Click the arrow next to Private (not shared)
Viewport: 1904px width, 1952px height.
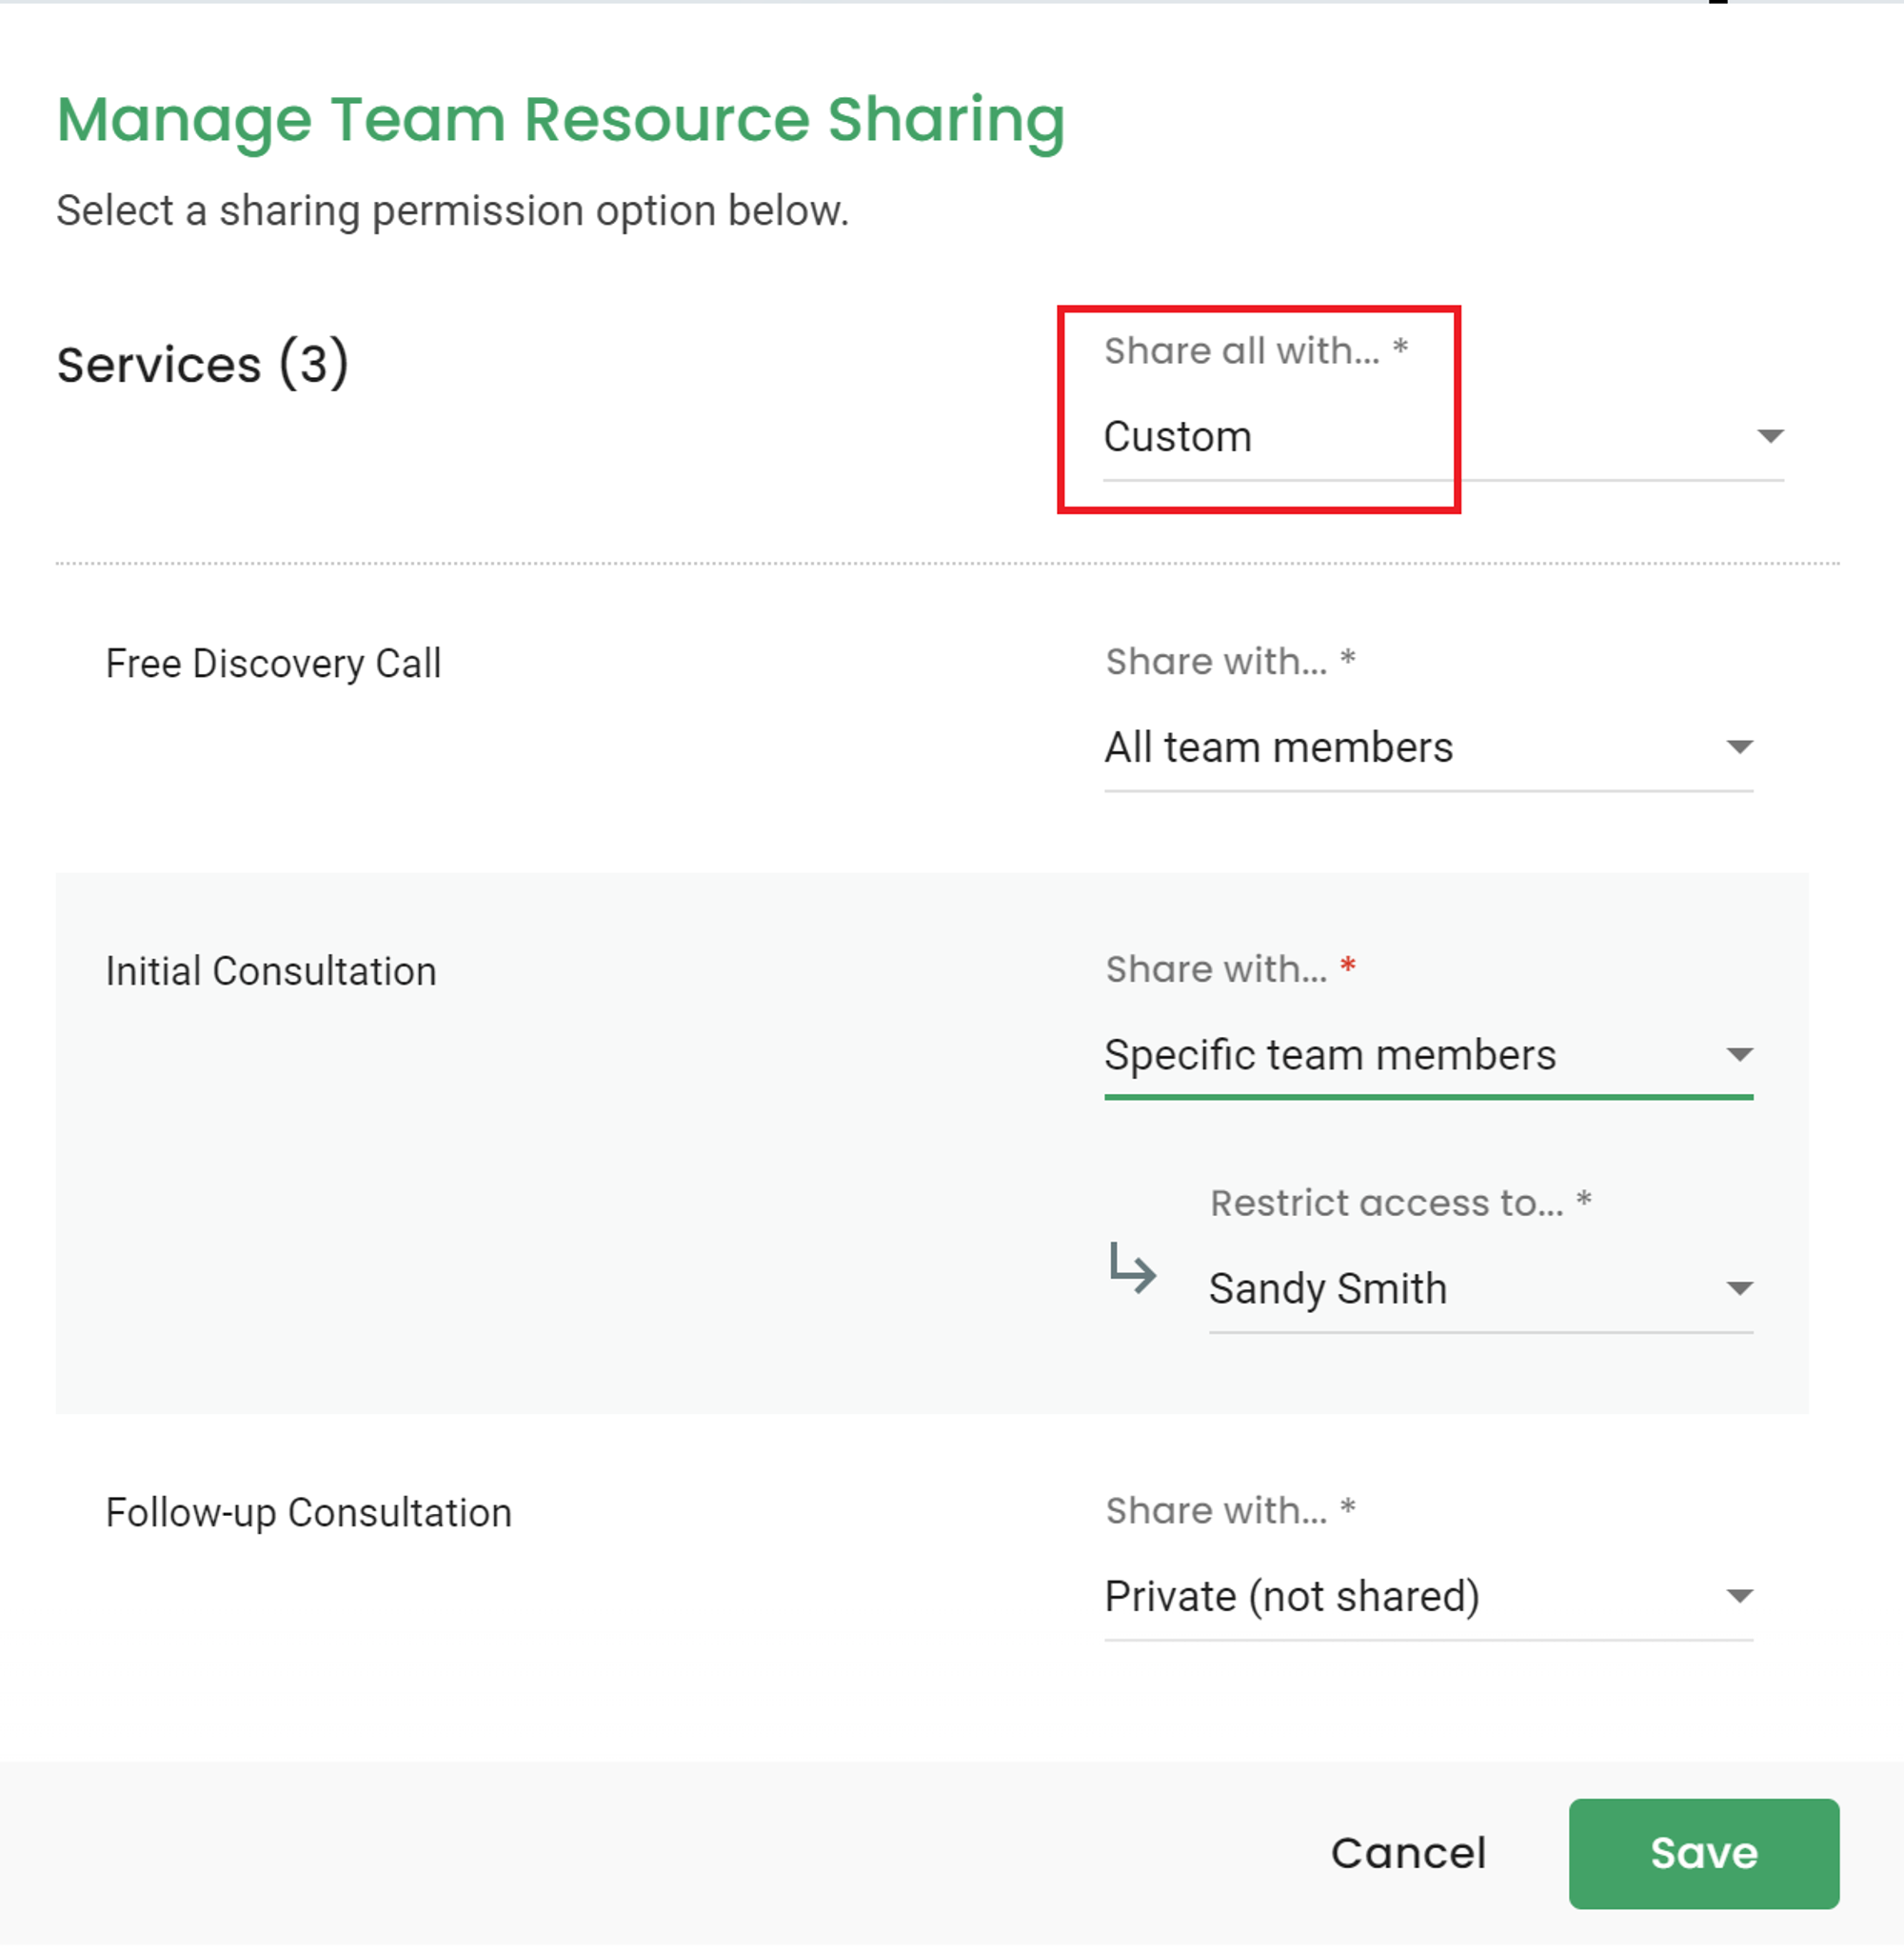1739,1598
